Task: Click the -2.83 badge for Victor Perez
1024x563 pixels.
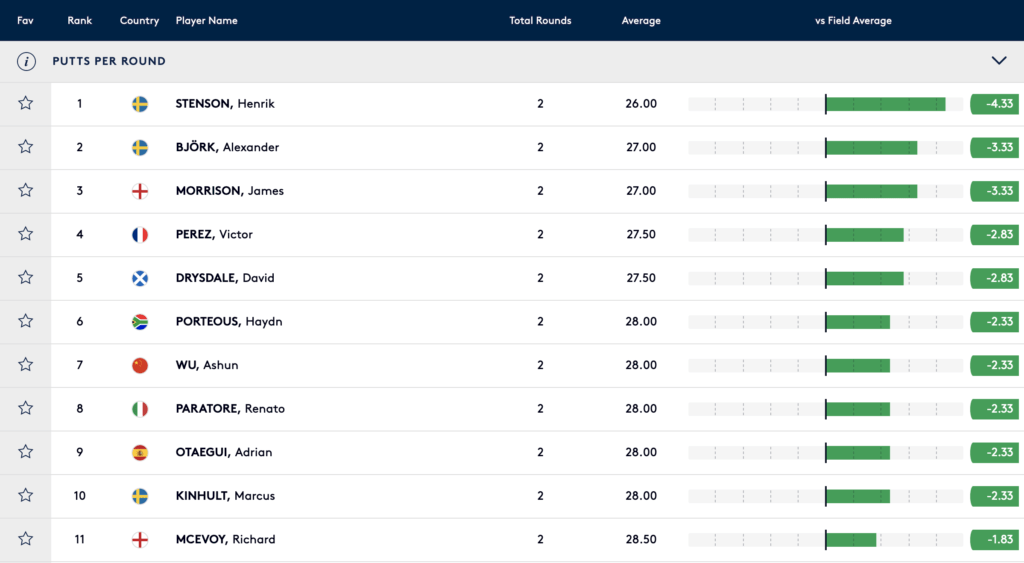Action: point(997,235)
